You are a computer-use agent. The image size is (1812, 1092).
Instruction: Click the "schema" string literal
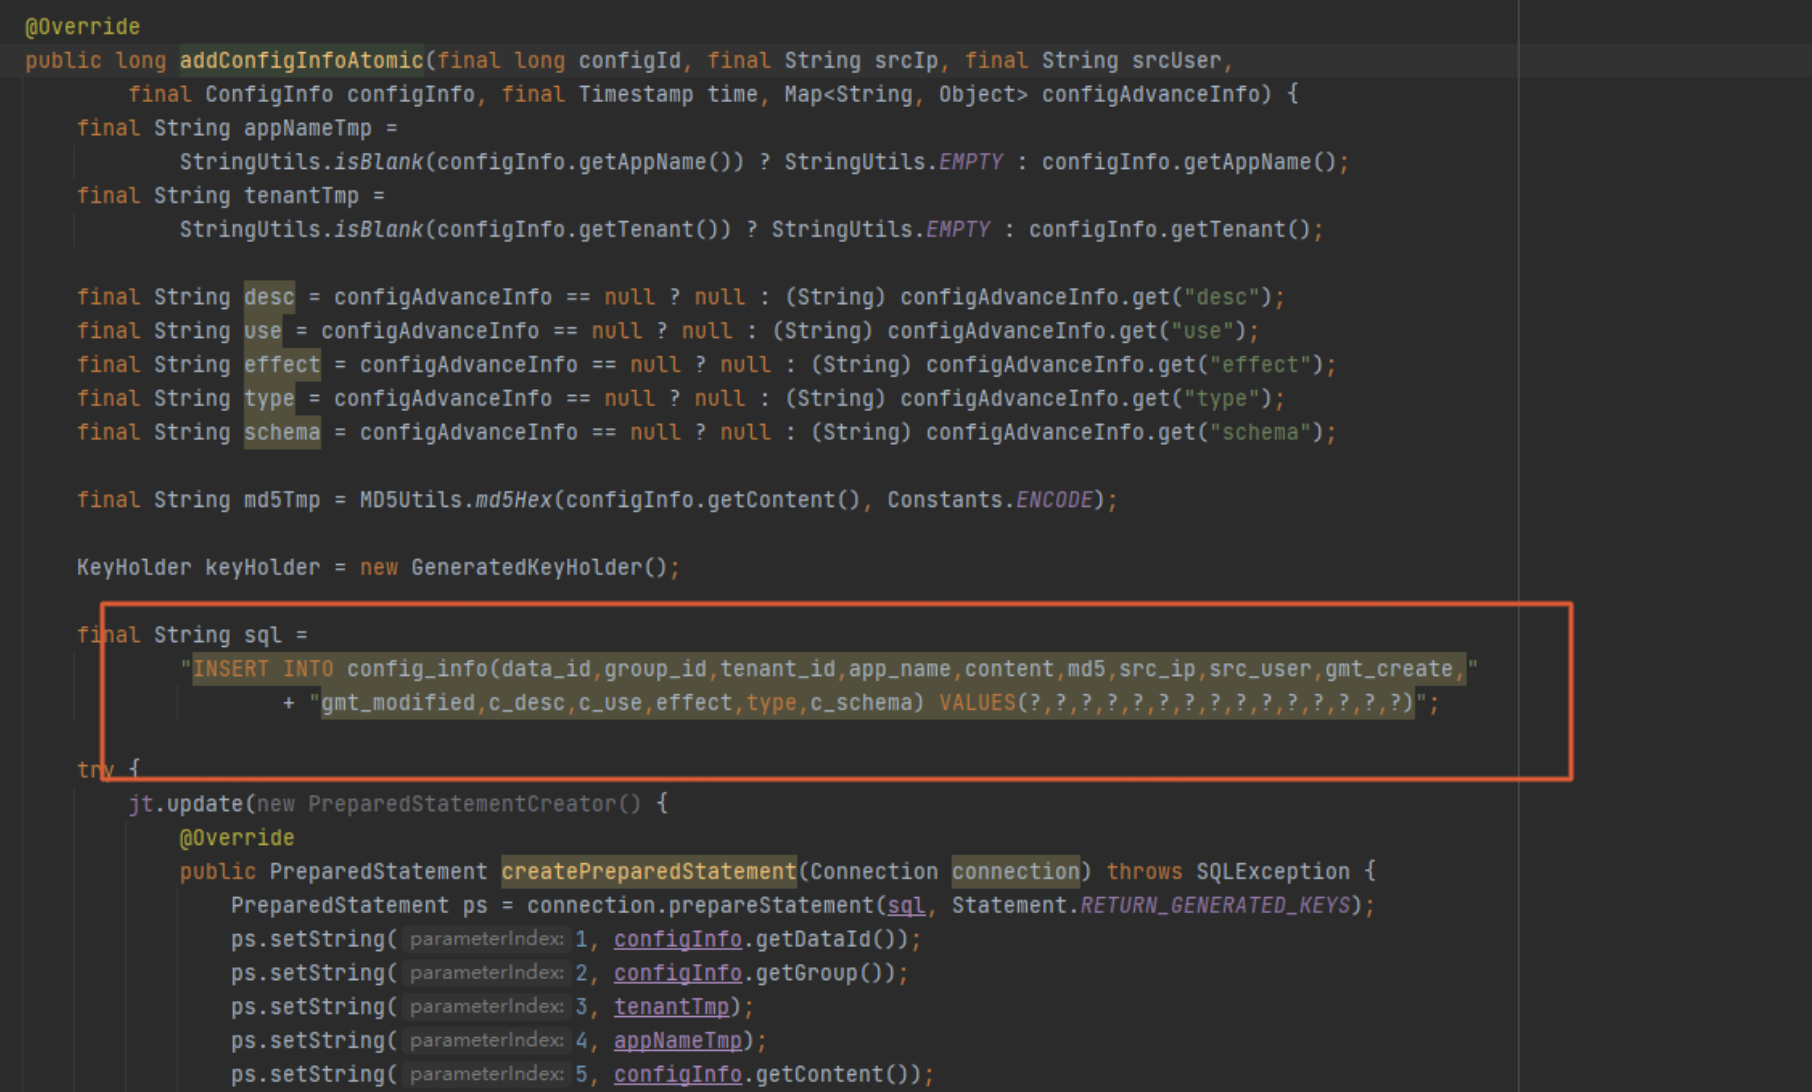pyautogui.click(x=1260, y=433)
